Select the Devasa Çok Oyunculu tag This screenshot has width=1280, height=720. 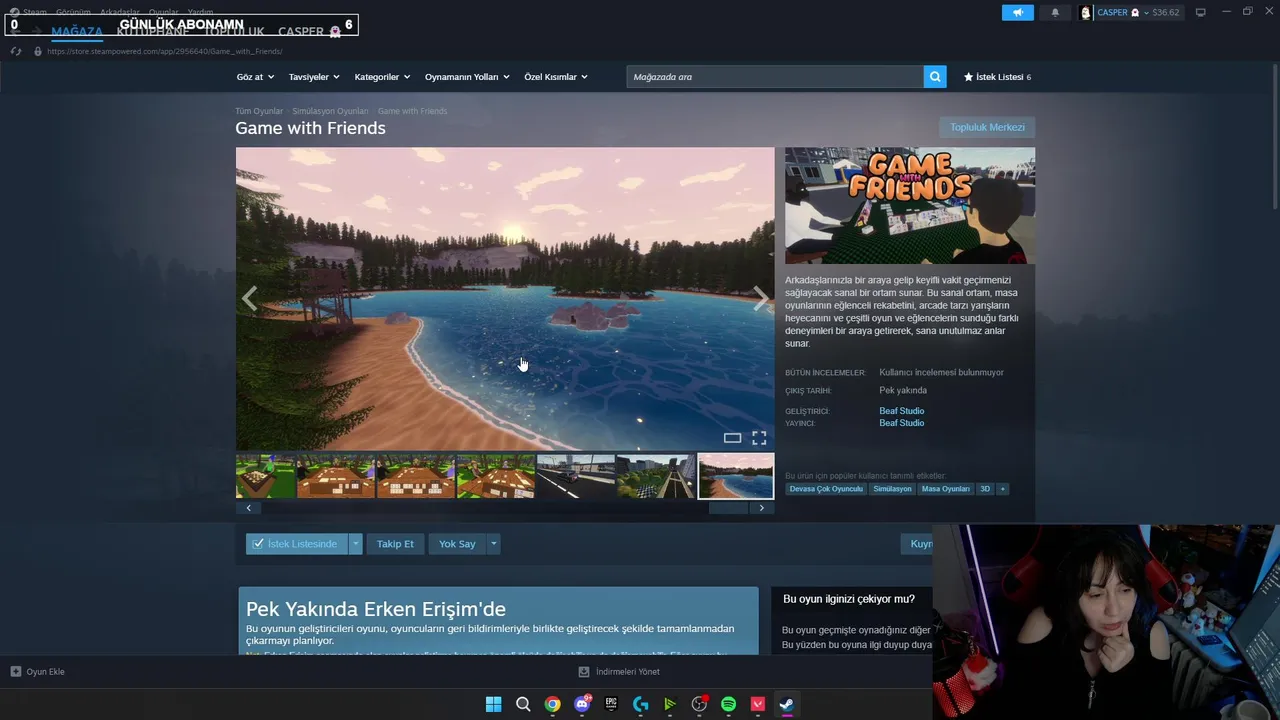coord(825,489)
